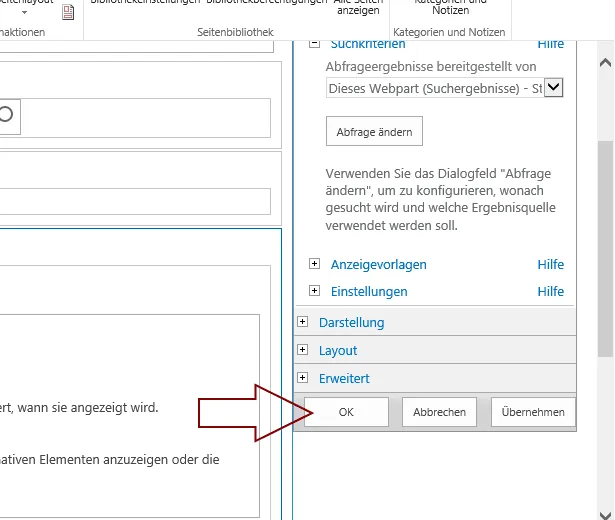The height and width of the screenshot is (520, 615).
Task: Click the Layout heading link
Action: coord(338,351)
